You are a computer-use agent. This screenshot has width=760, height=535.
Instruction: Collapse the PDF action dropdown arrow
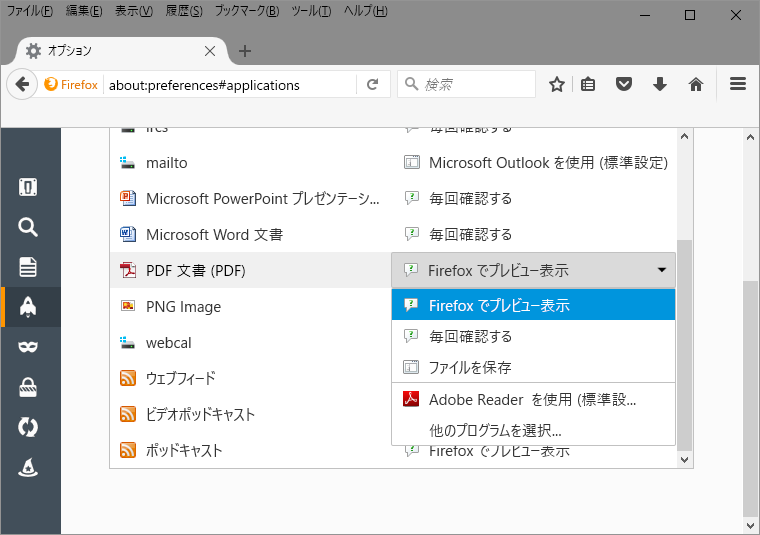coord(662,270)
